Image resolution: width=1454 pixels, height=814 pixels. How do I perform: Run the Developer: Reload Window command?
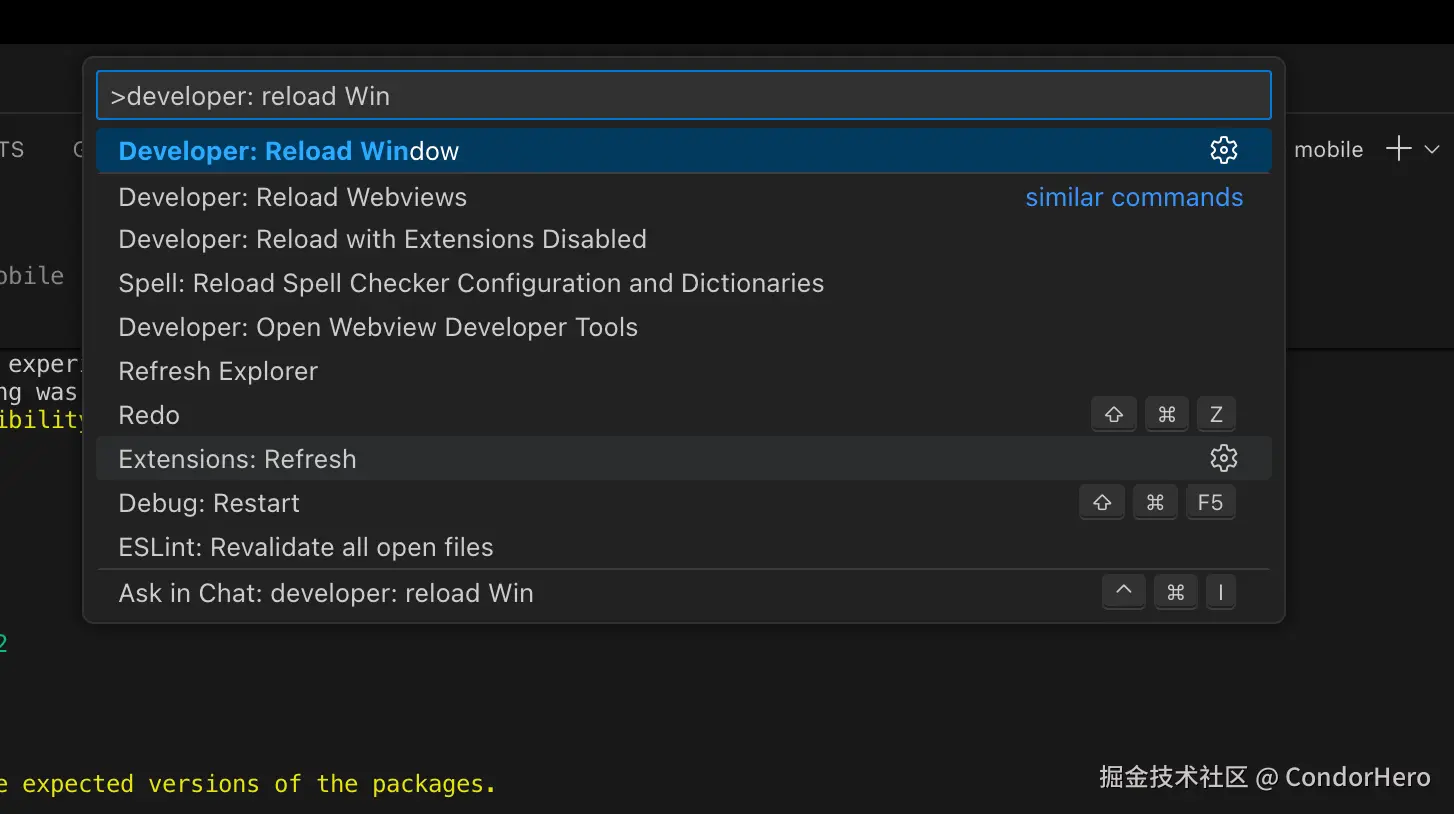pyautogui.click(x=289, y=151)
